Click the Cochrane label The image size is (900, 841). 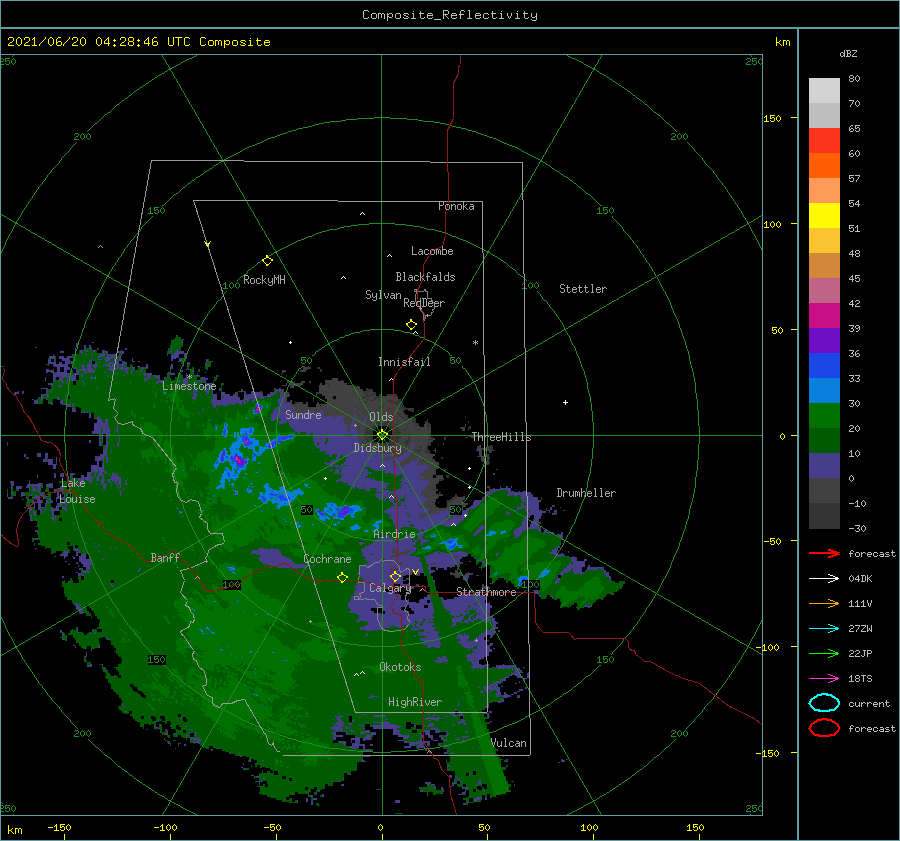point(327,559)
